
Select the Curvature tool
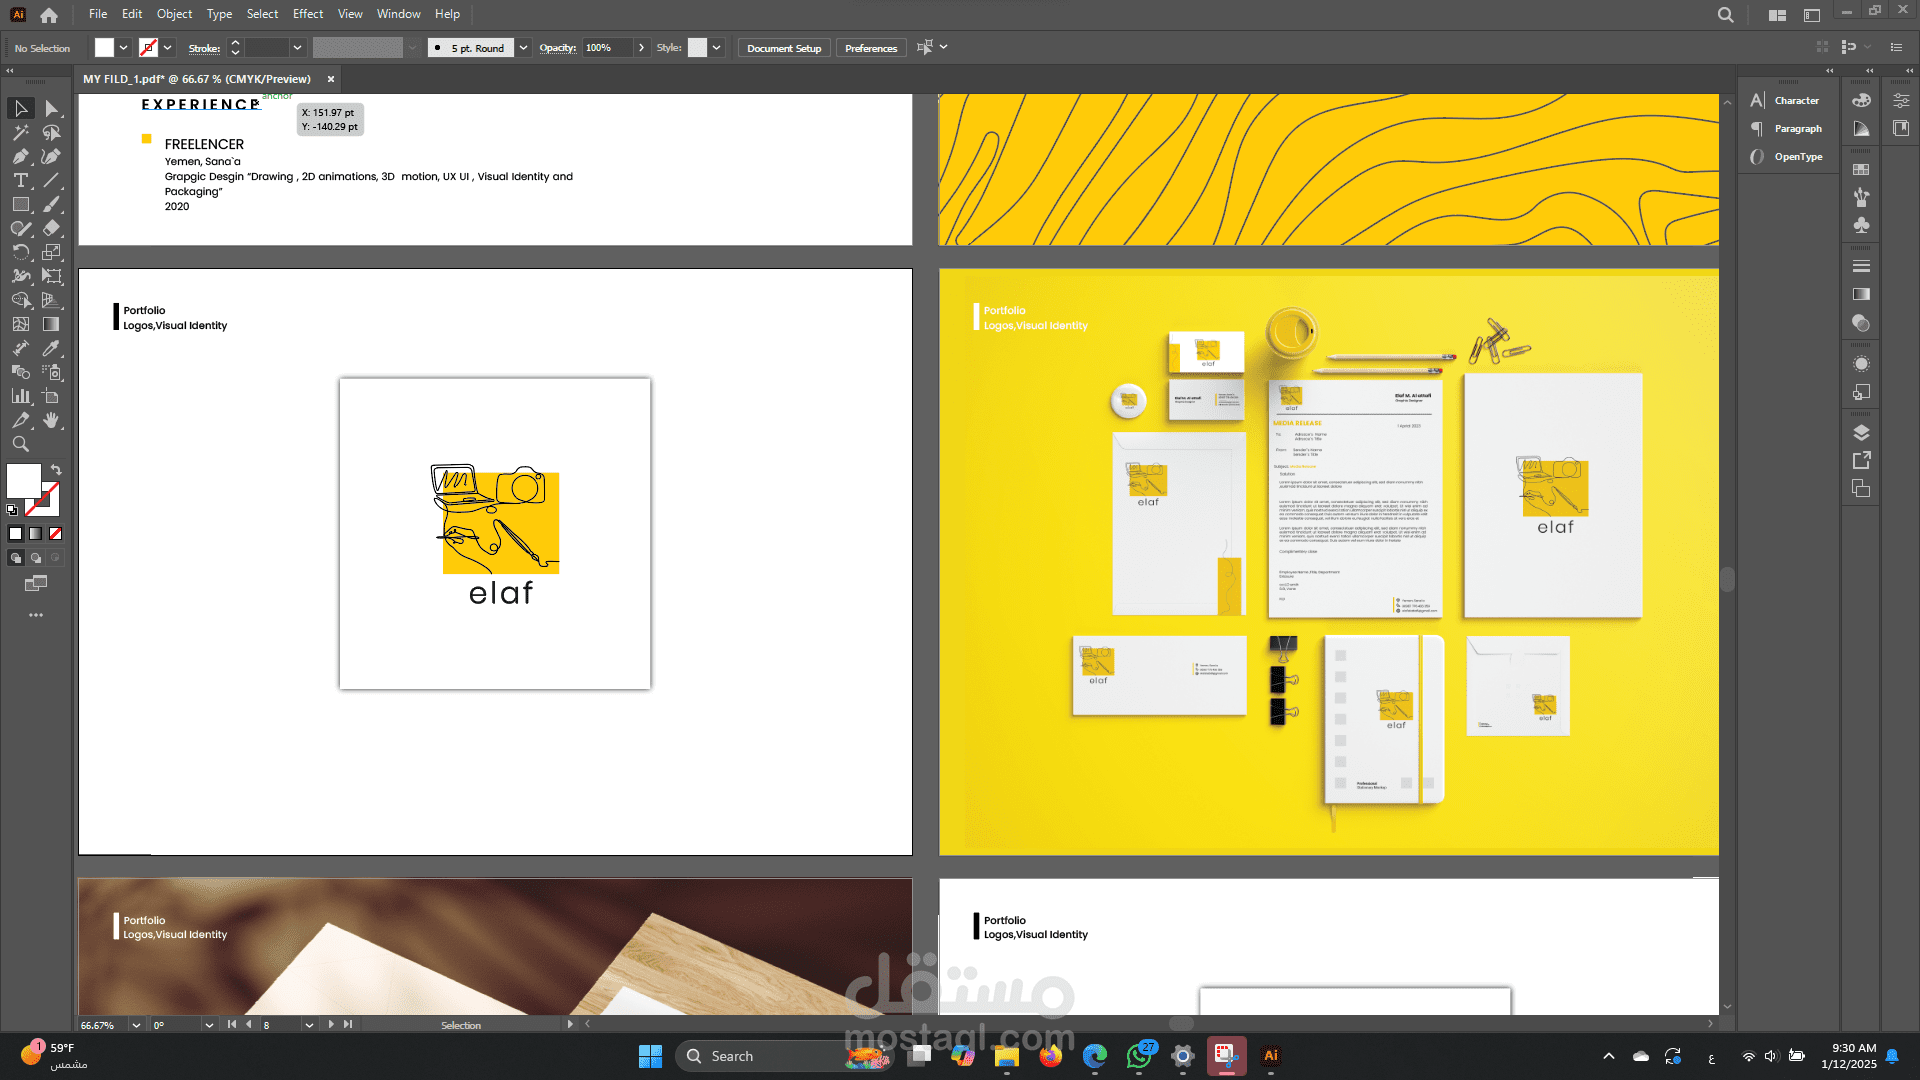[x=52, y=156]
